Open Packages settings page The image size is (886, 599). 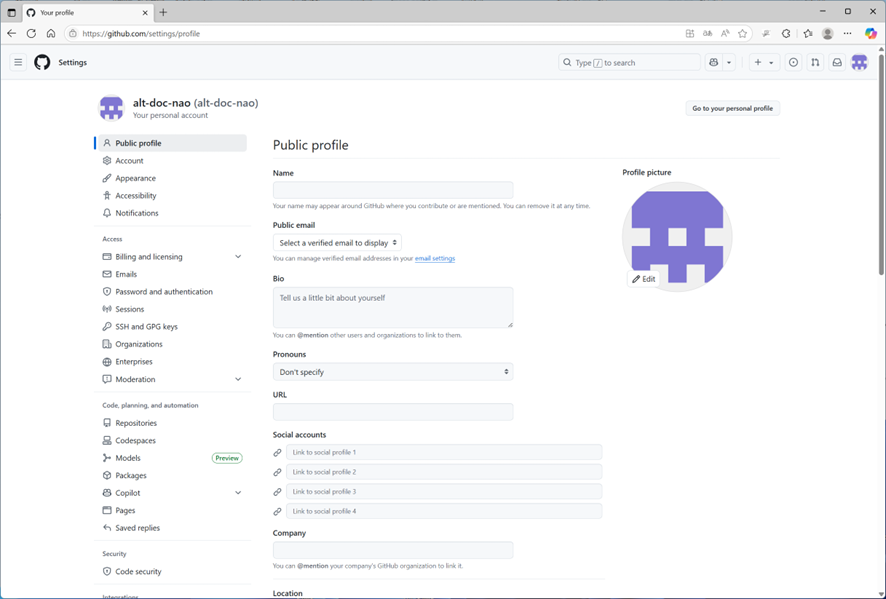(x=172, y=475)
